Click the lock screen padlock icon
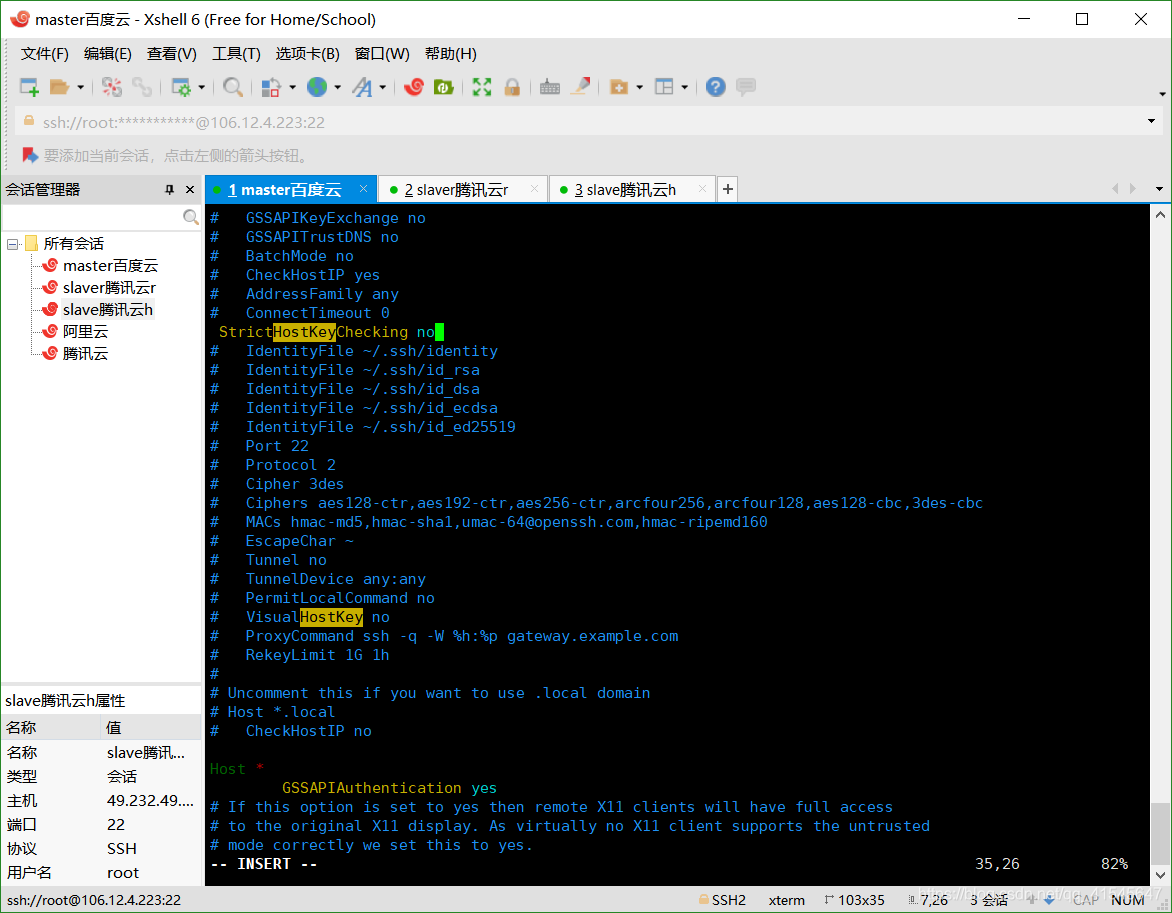 pos(512,87)
